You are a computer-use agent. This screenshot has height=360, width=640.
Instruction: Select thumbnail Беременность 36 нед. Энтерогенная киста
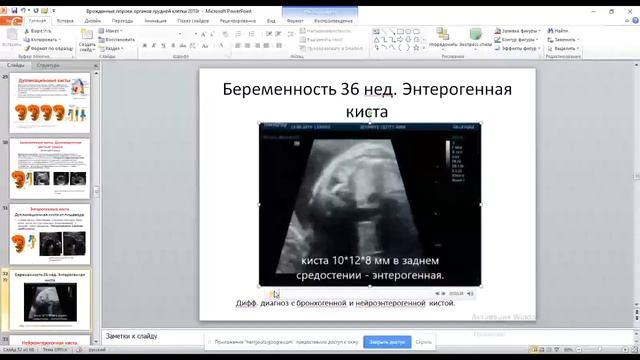tap(50, 300)
